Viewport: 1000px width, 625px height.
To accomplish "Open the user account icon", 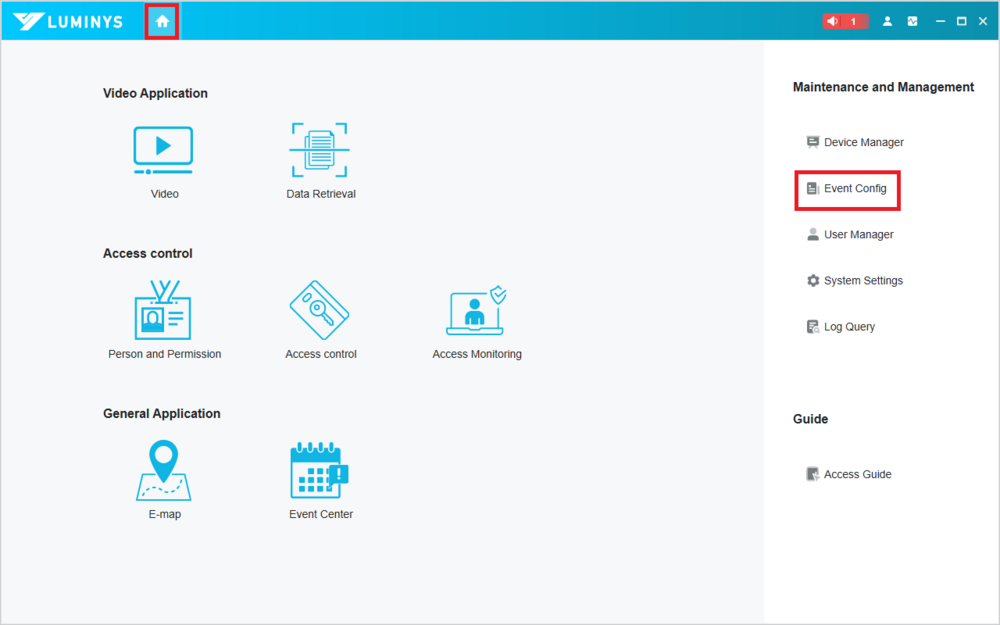I will point(887,21).
